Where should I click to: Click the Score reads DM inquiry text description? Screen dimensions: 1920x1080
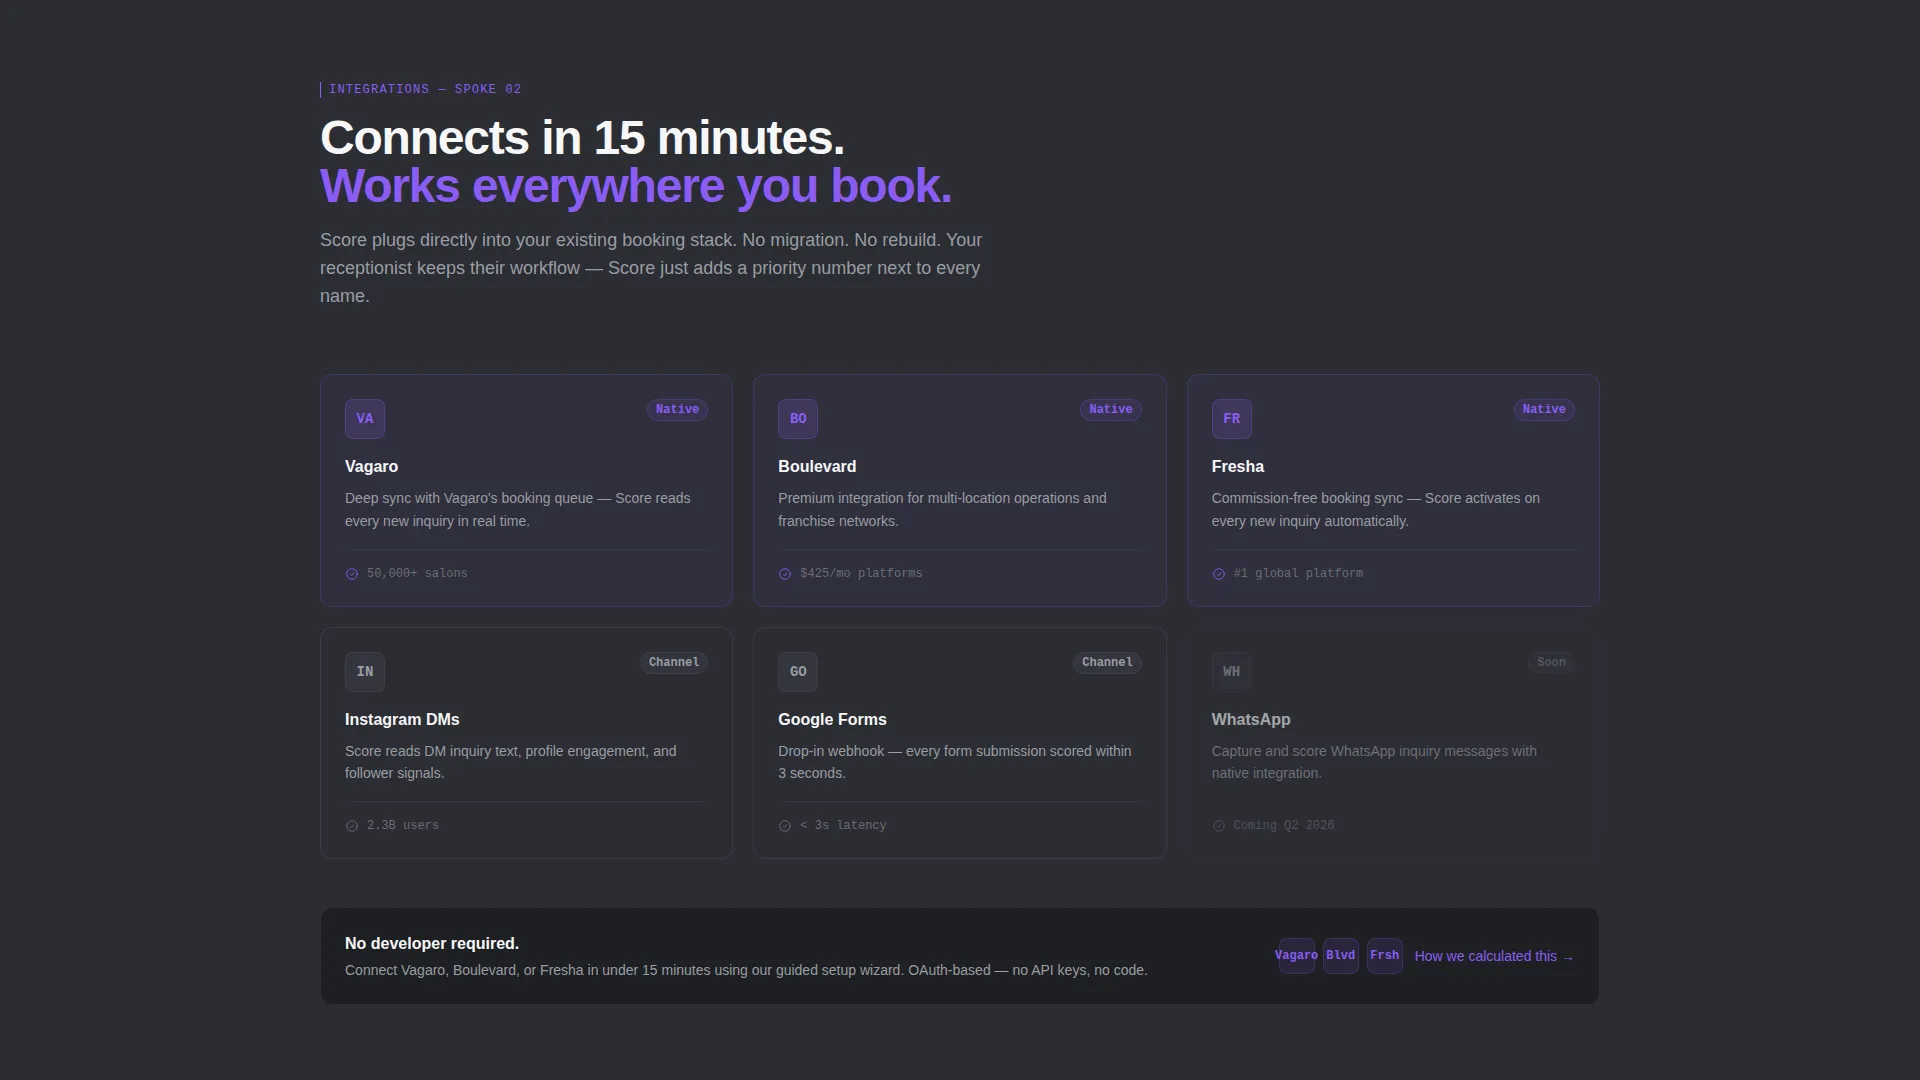(510, 762)
